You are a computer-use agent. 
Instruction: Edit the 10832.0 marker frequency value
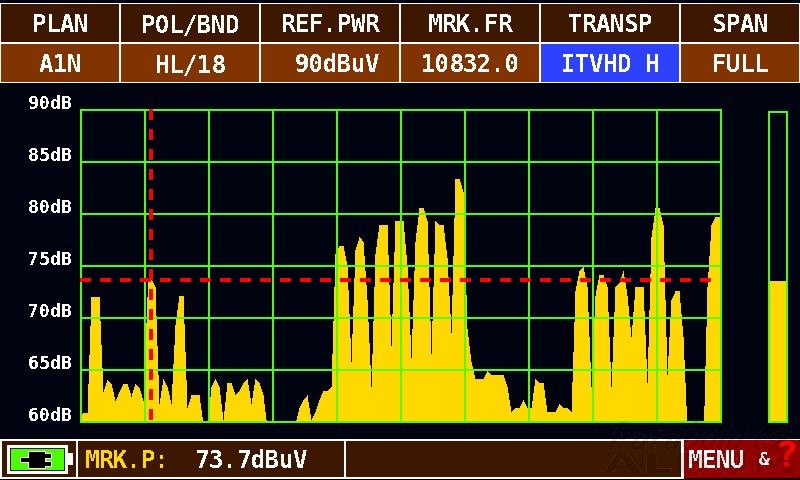[470, 63]
